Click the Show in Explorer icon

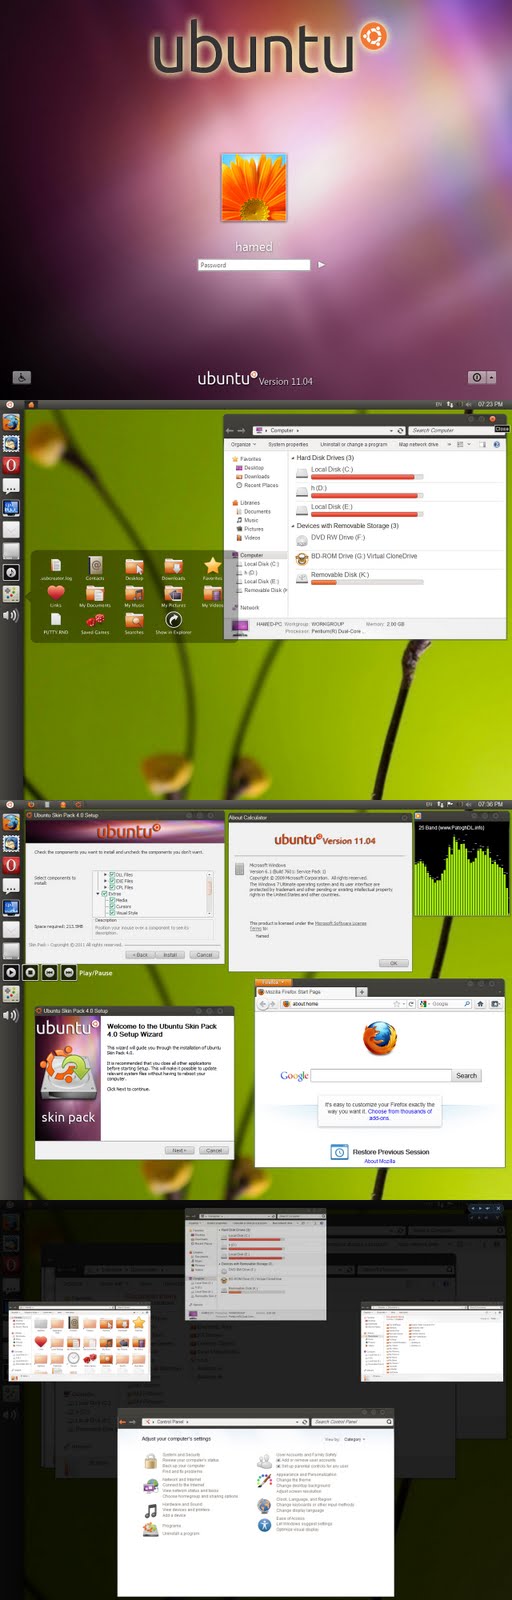(173, 620)
